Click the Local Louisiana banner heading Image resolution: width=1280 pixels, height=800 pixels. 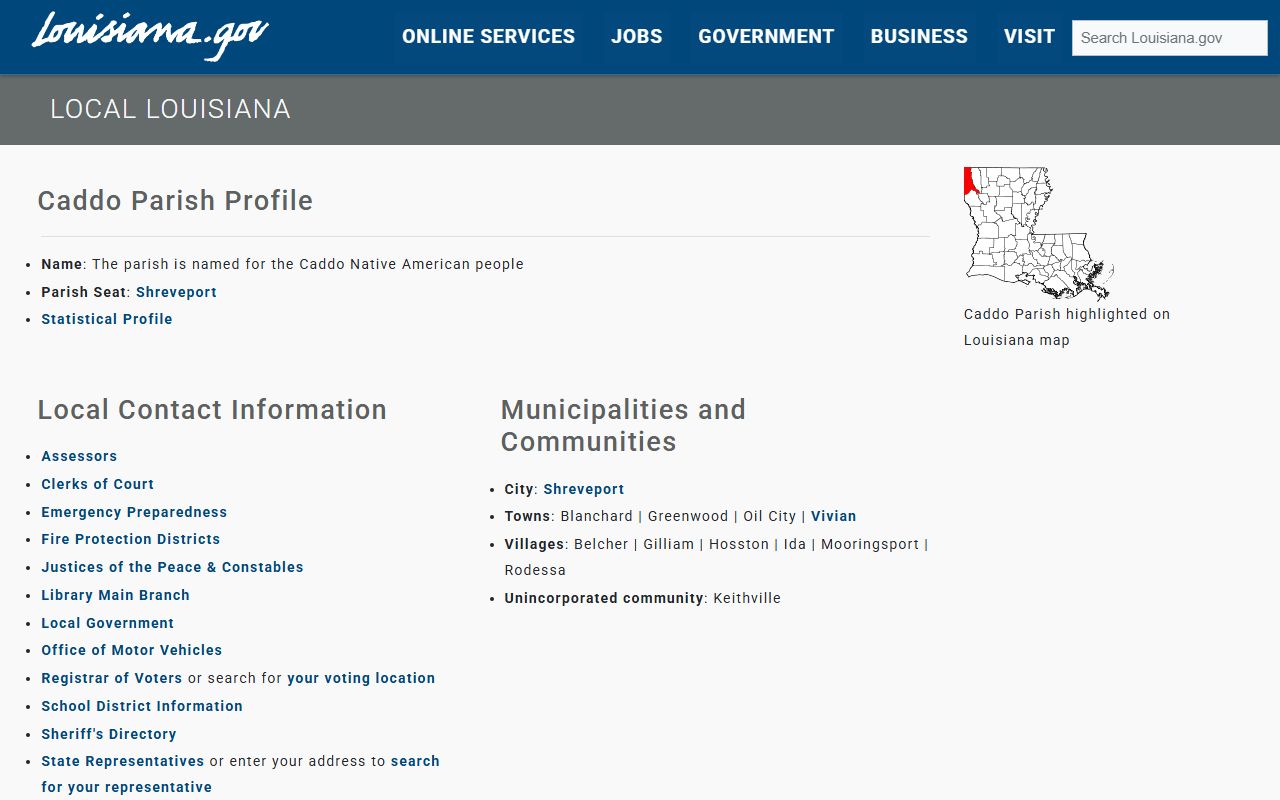coord(170,109)
